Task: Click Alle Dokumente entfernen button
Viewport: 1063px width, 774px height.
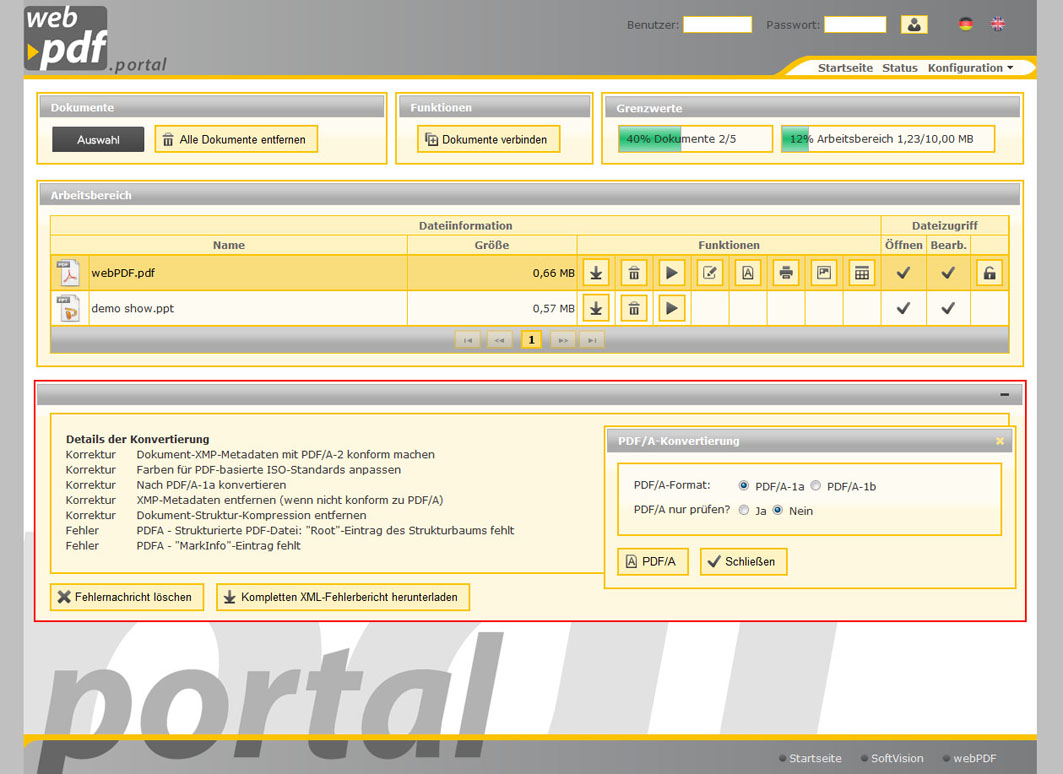Action: tap(236, 140)
